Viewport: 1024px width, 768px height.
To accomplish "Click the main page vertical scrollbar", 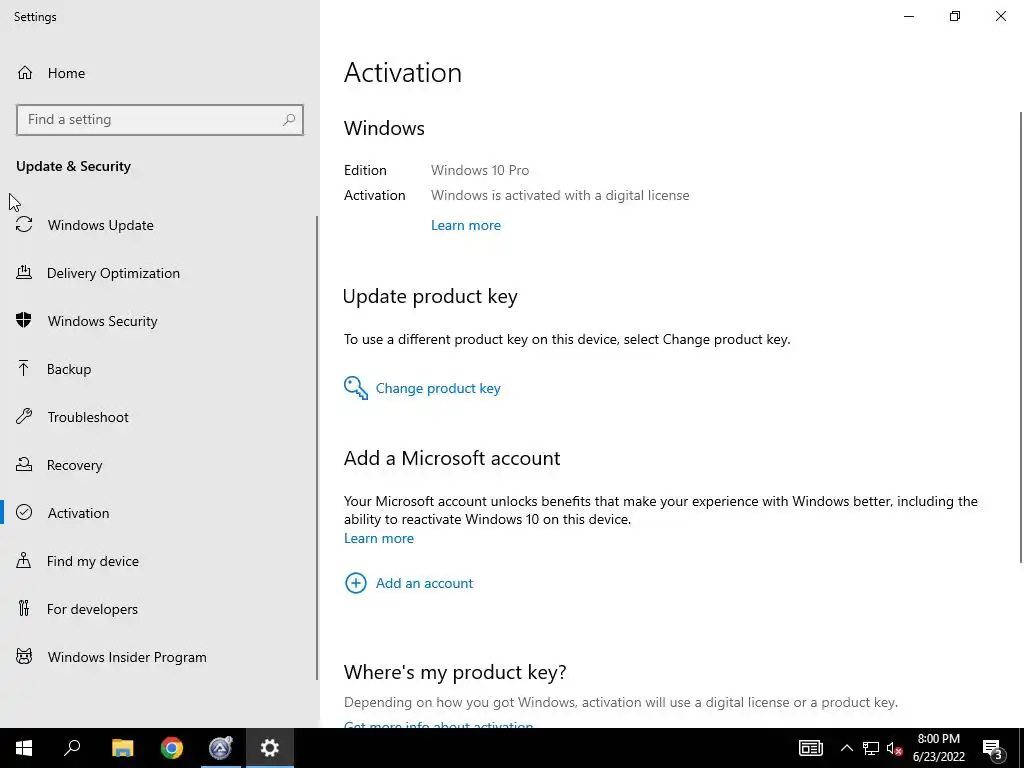I will (x=1021, y=336).
